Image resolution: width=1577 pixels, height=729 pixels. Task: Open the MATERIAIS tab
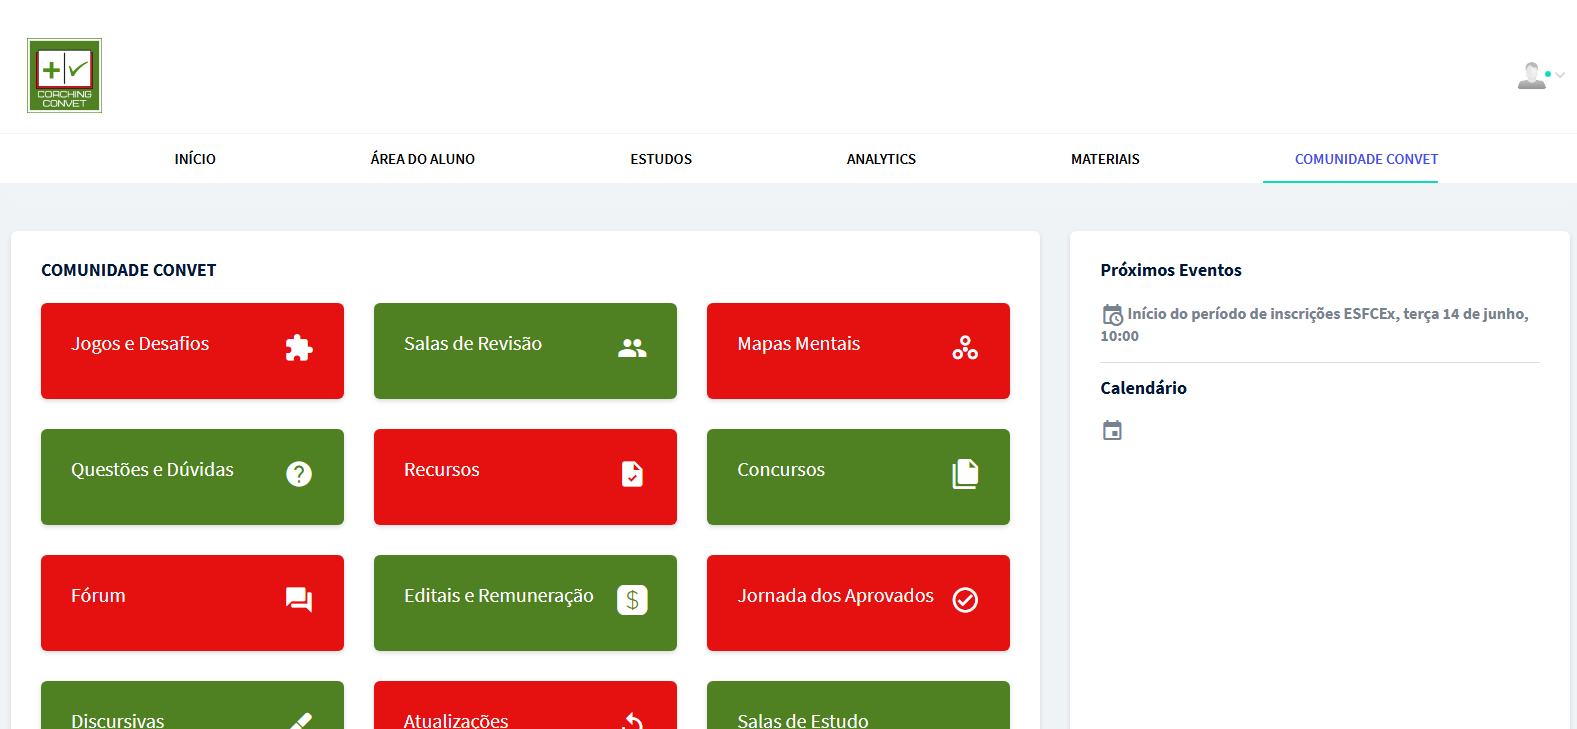pos(1105,159)
